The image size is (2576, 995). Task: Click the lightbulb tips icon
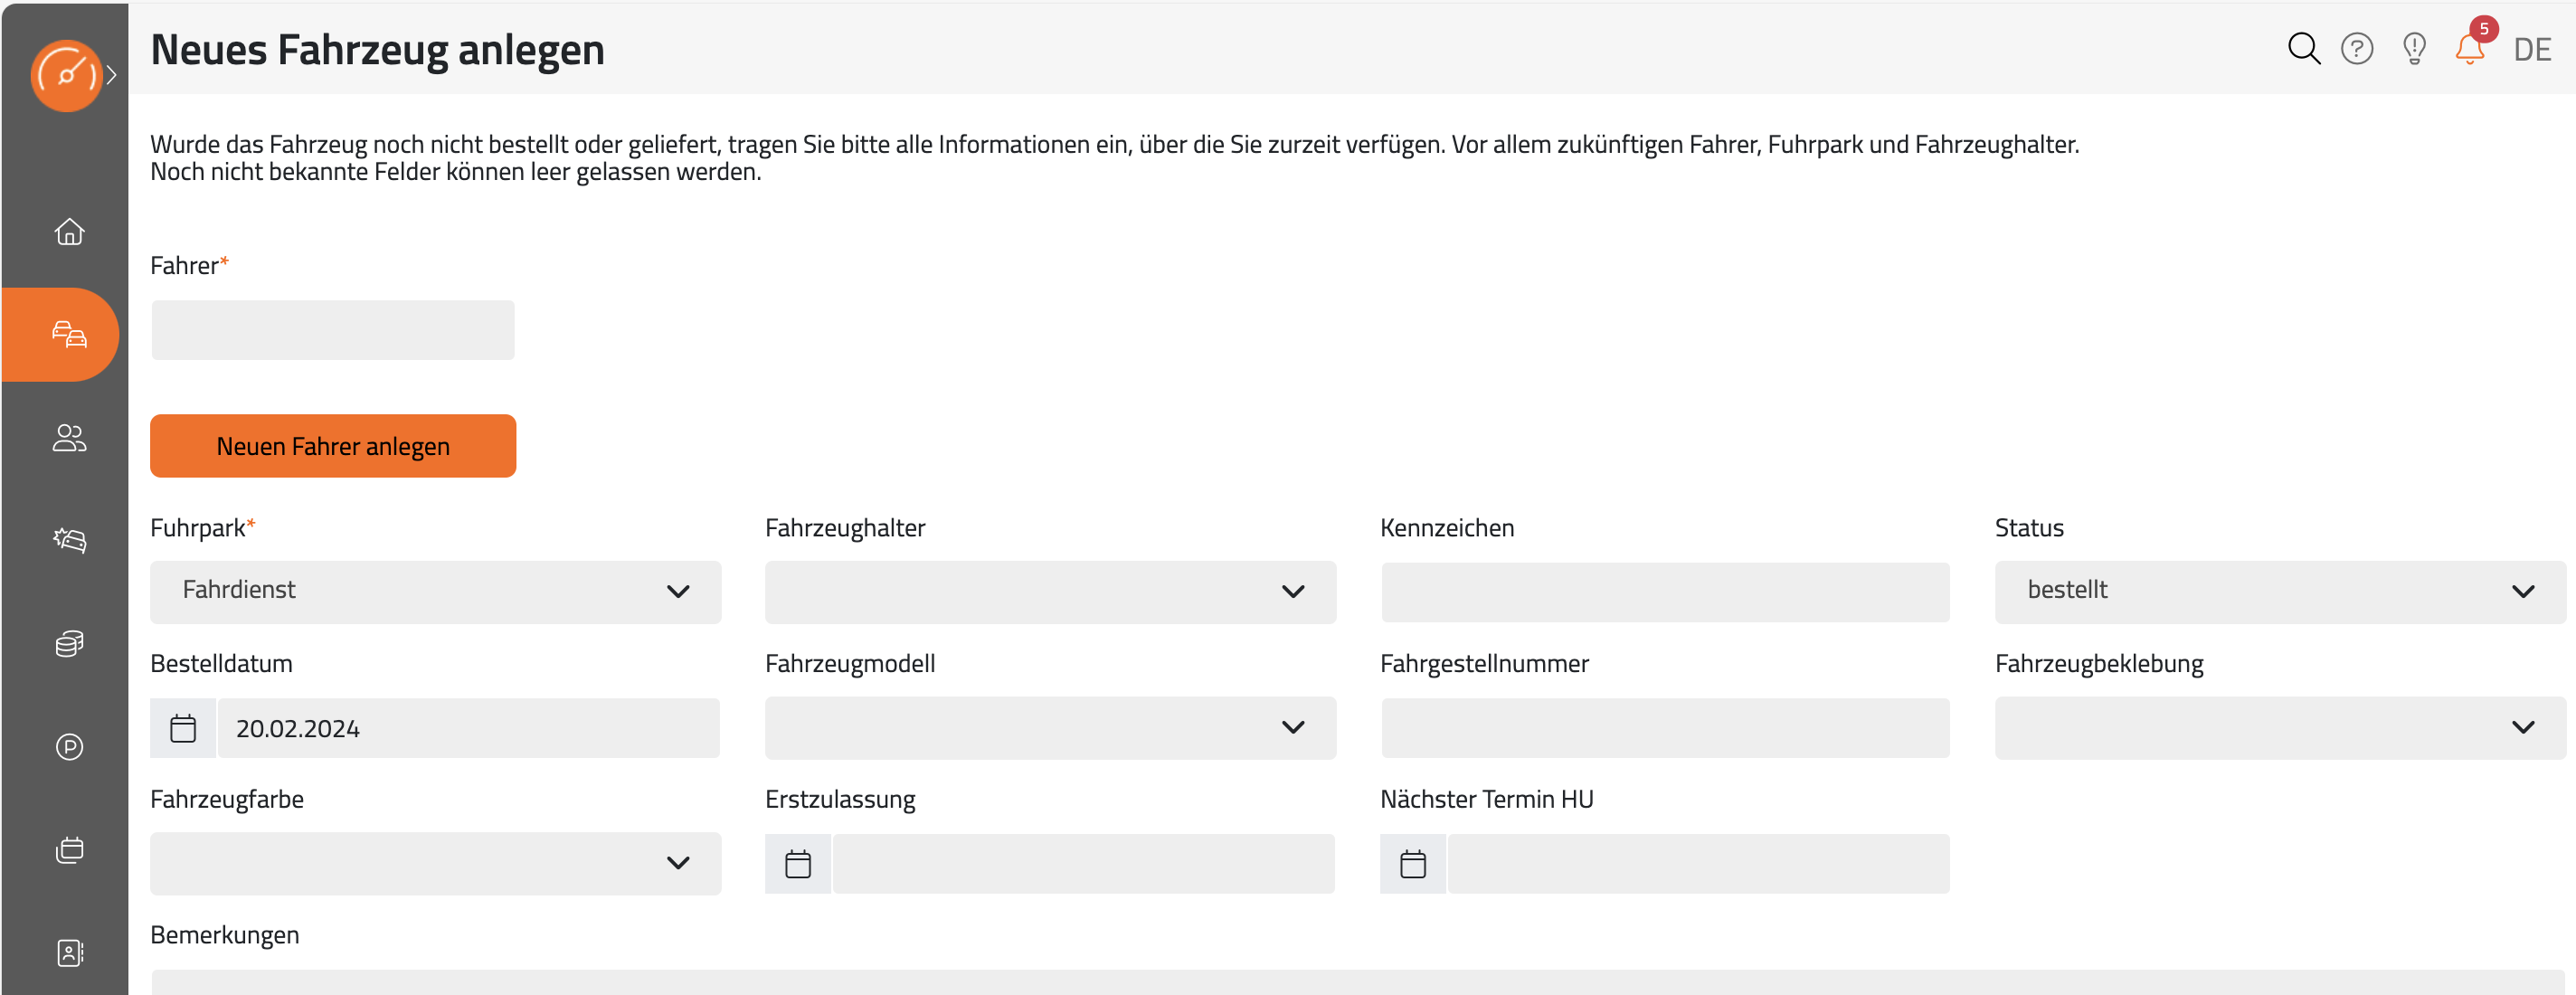coord(2414,48)
